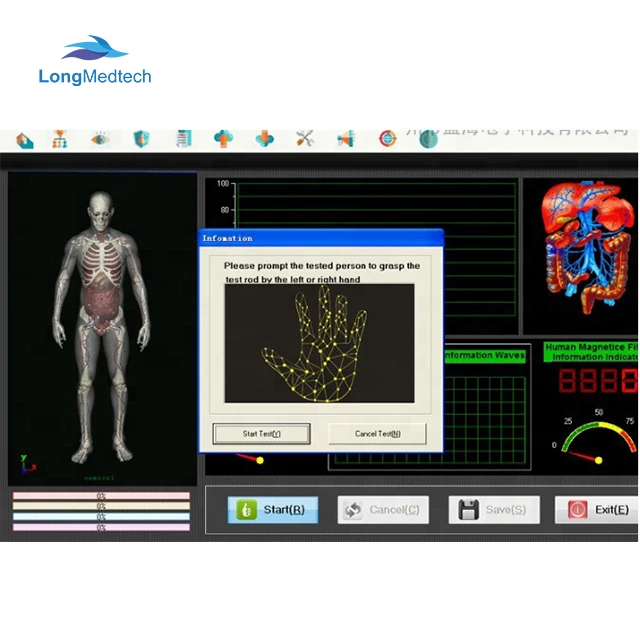Viewport: 640px width, 640px height.
Task: Click the cloud upload arrow icon
Action: point(223,139)
